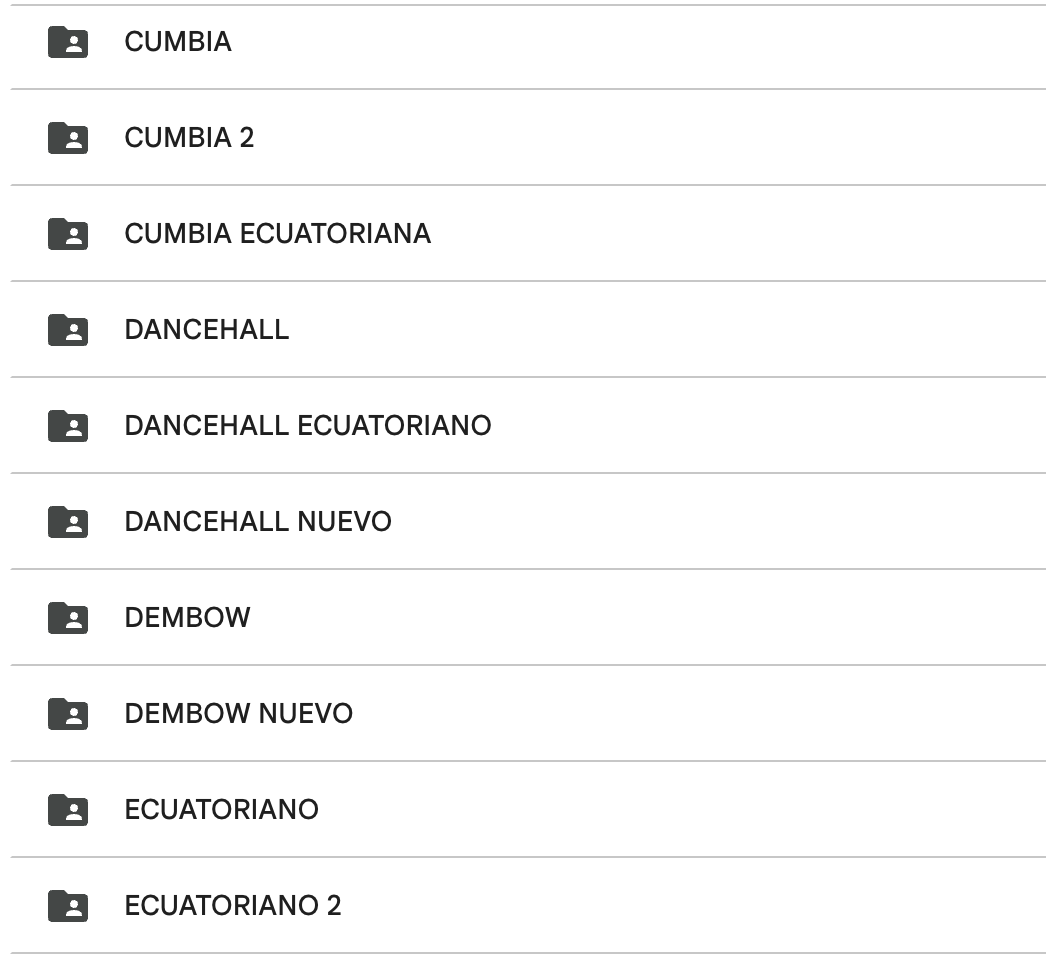Screen dimensions: 1046x956
Task: Open the ECUATORIANO folder name
Action: (221, 810)
